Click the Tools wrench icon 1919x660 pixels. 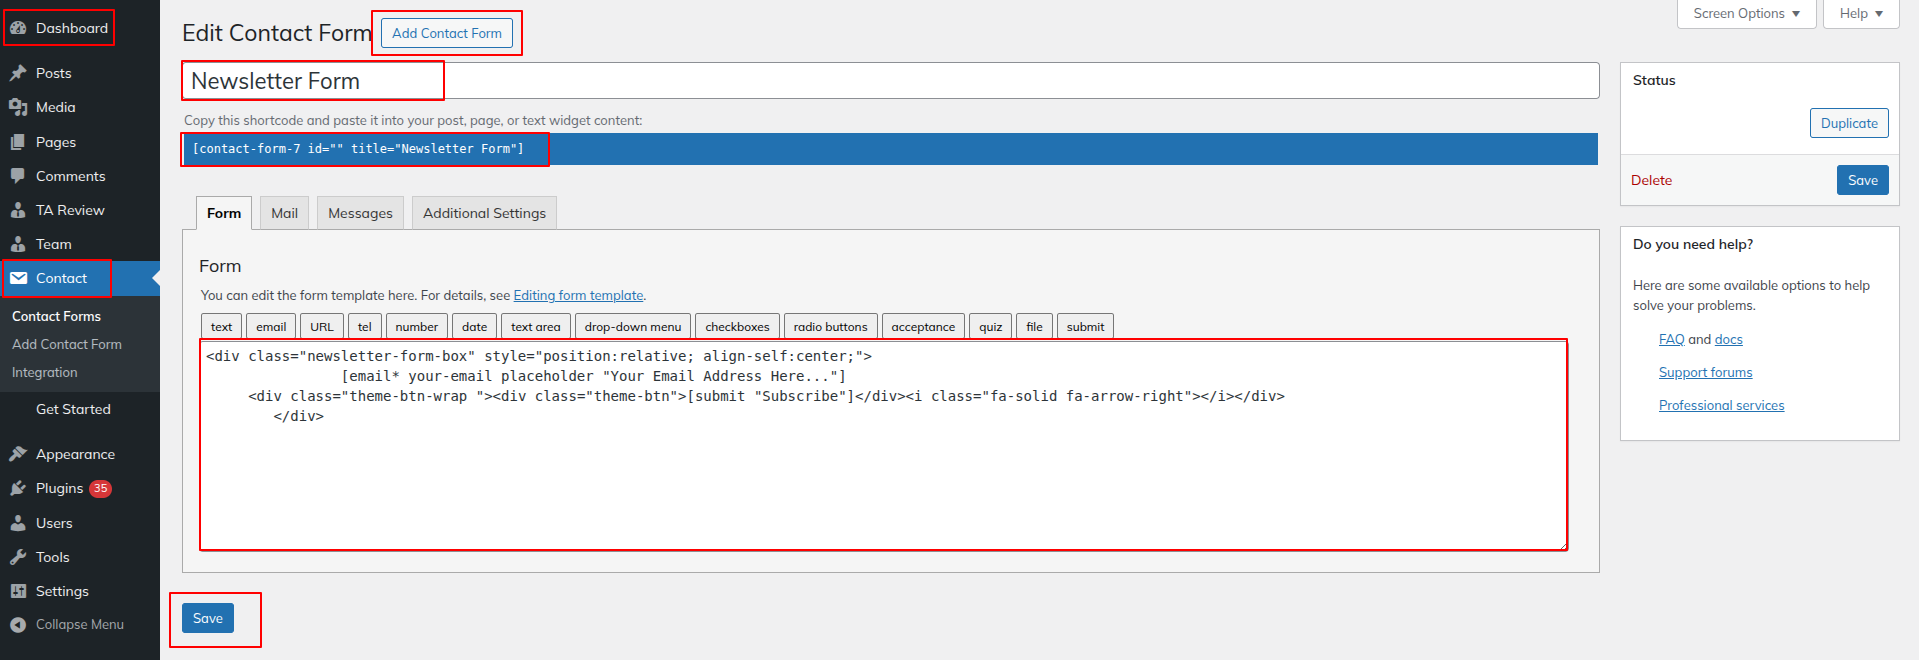(x=18, y=557)
